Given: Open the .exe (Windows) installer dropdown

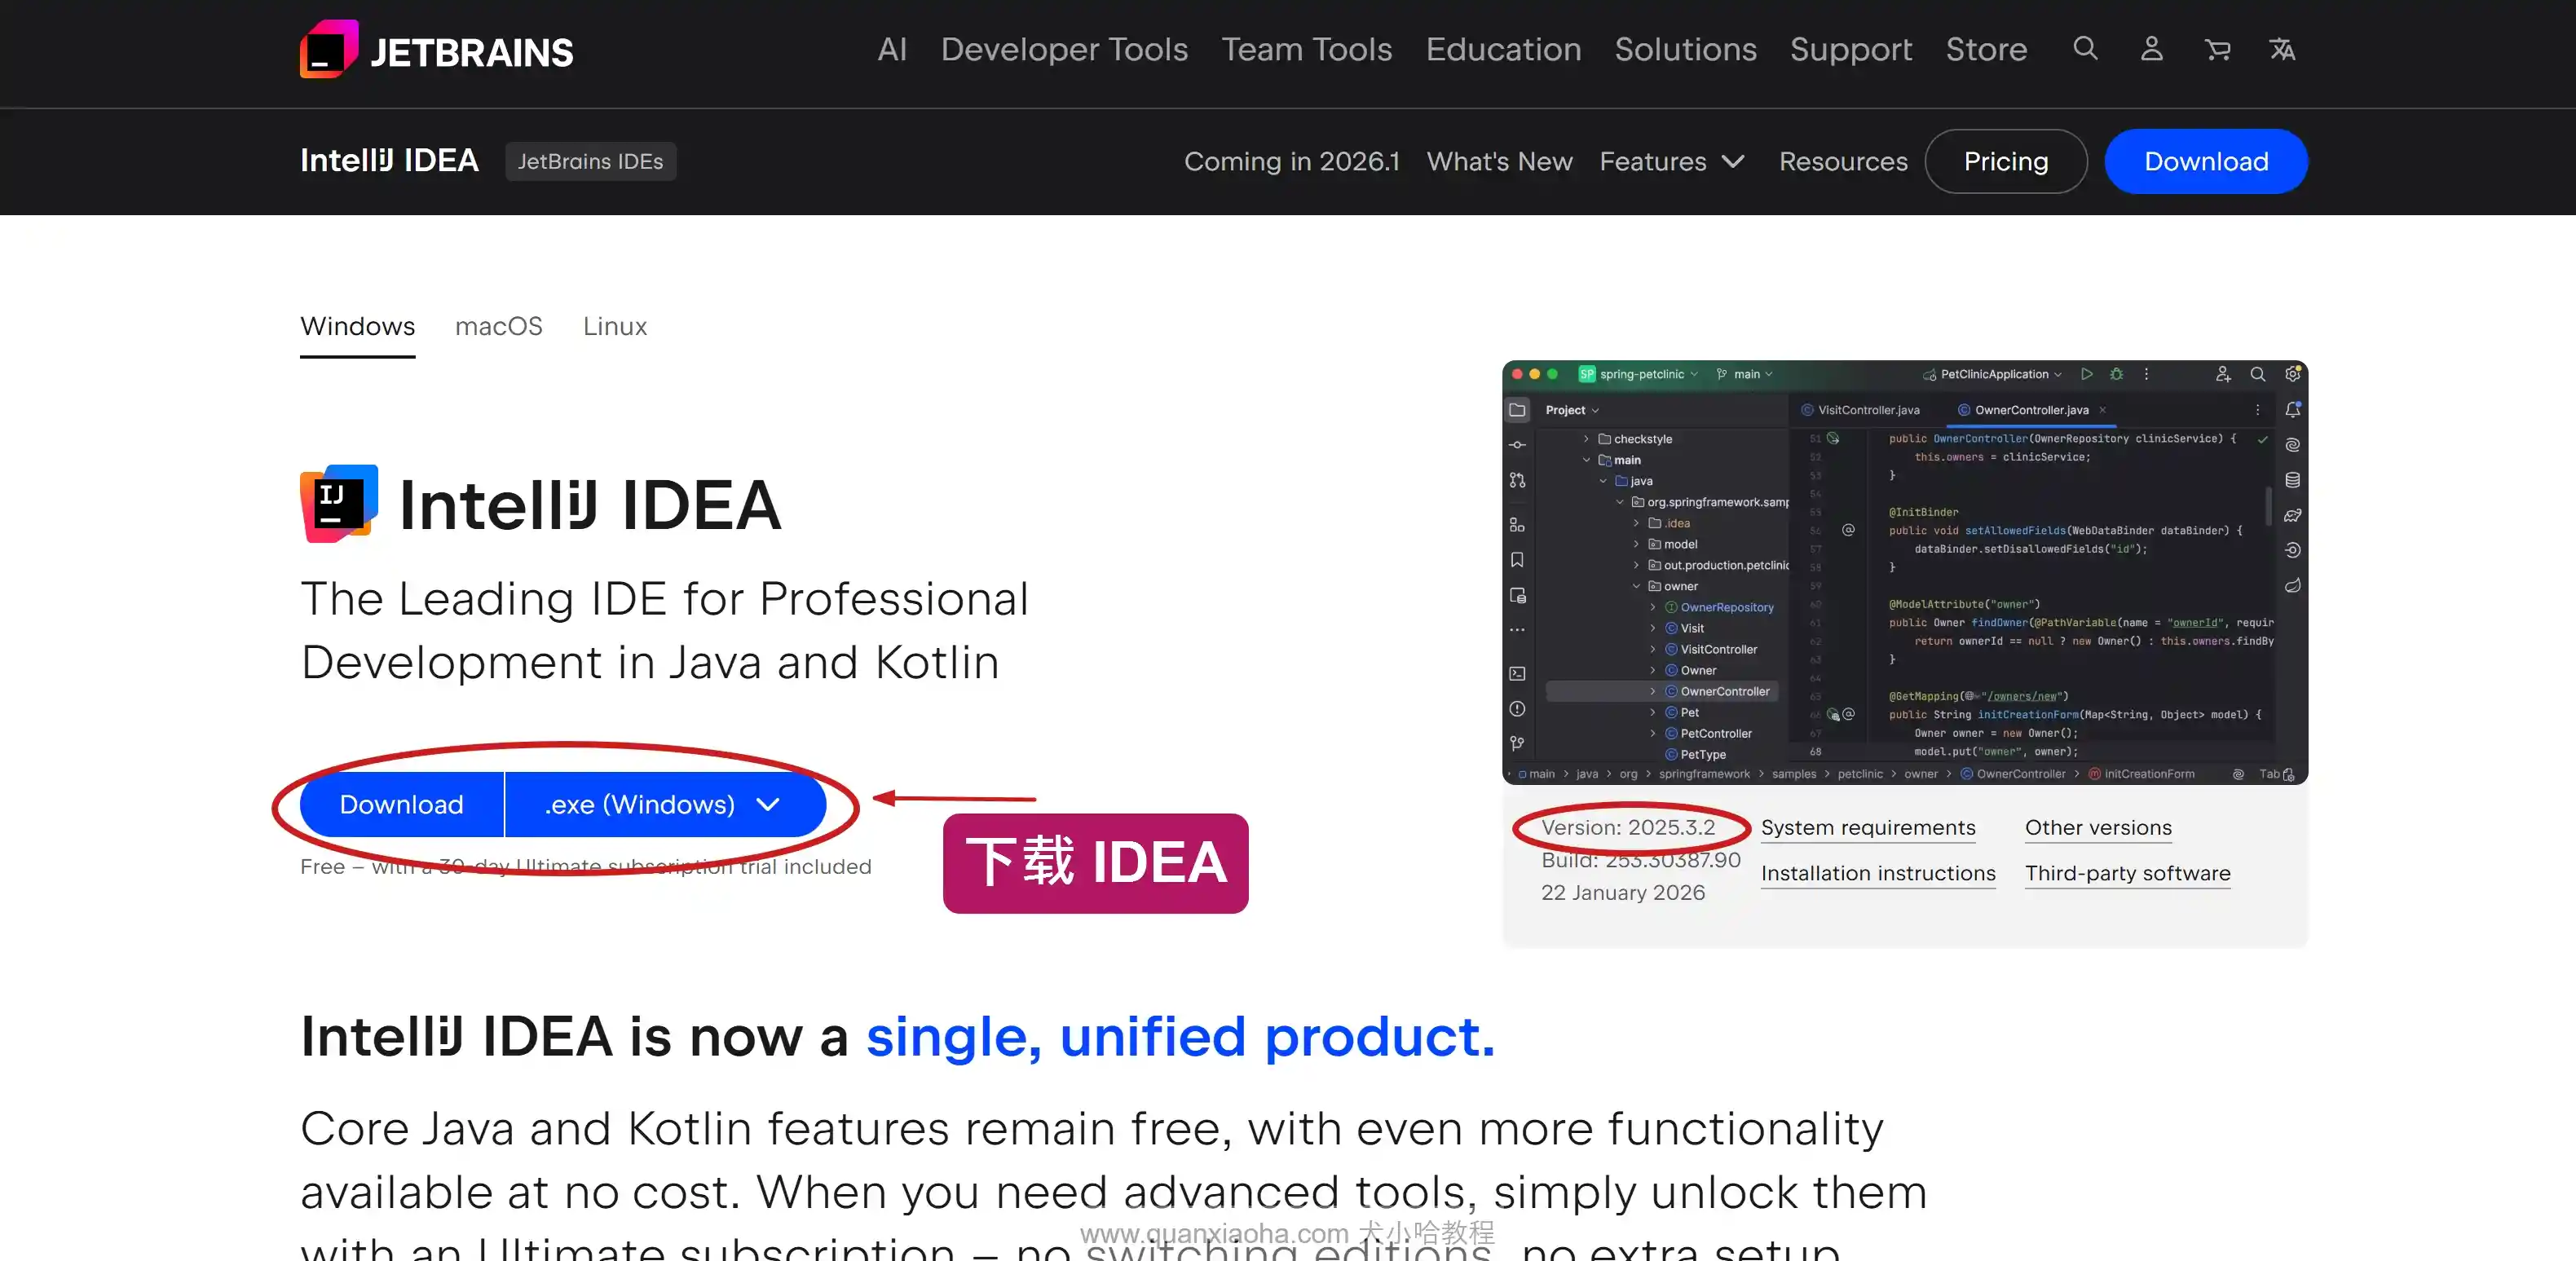Looking at the screenshot, I should [x=663, y=804].
